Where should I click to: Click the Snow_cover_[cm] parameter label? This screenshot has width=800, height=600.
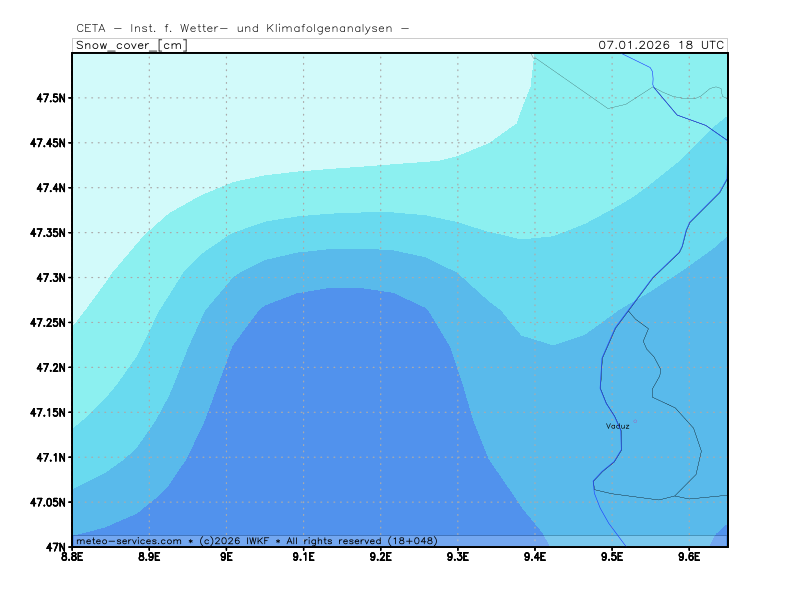(131, 45)
